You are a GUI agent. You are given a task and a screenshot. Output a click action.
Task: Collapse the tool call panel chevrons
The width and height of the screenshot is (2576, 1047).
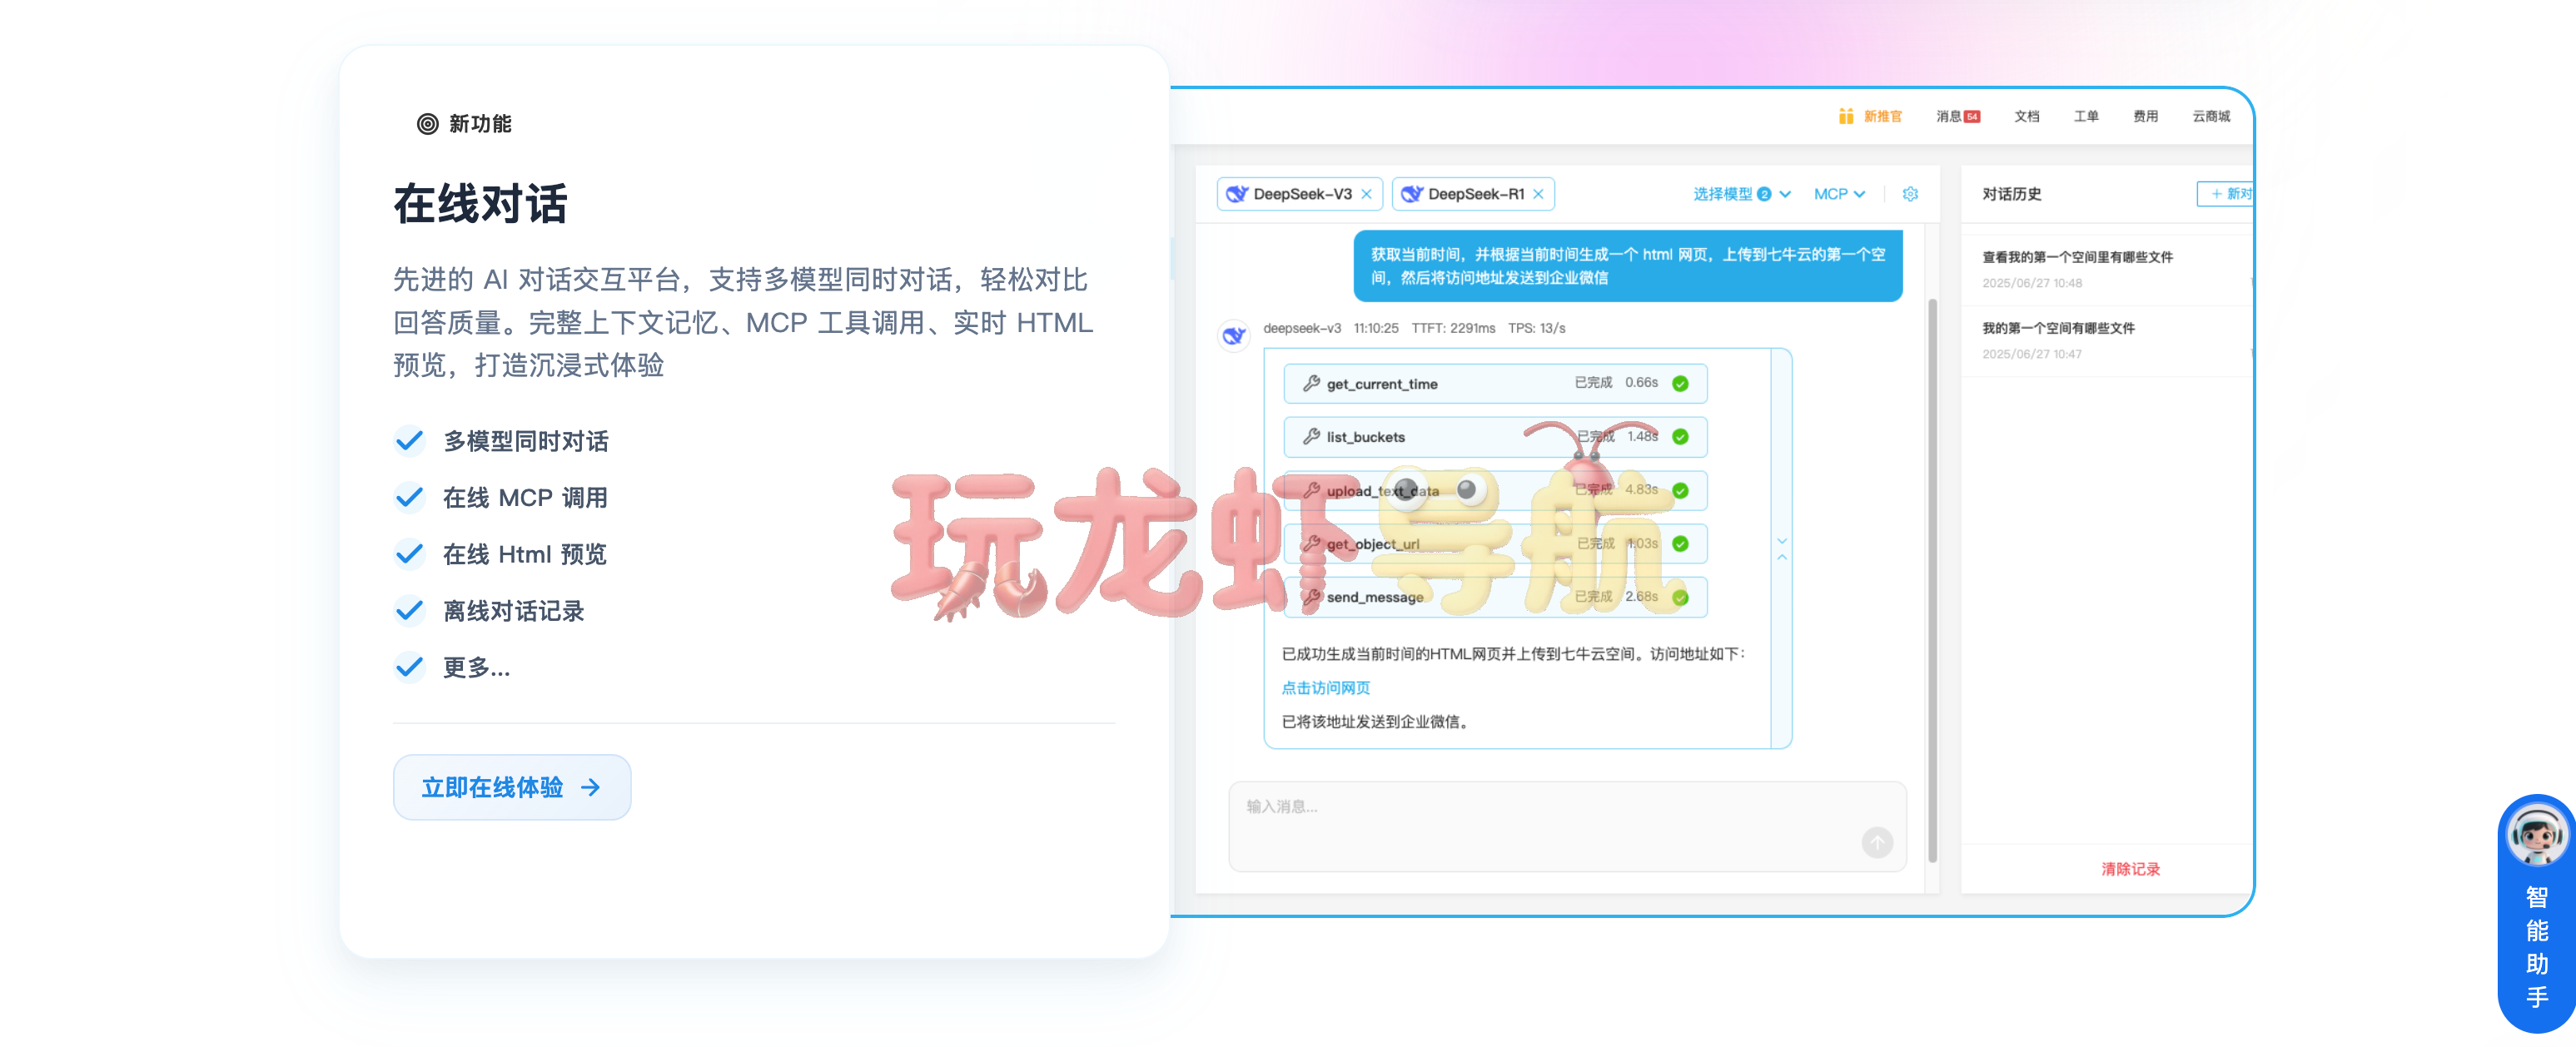(x=1781, y=548)
